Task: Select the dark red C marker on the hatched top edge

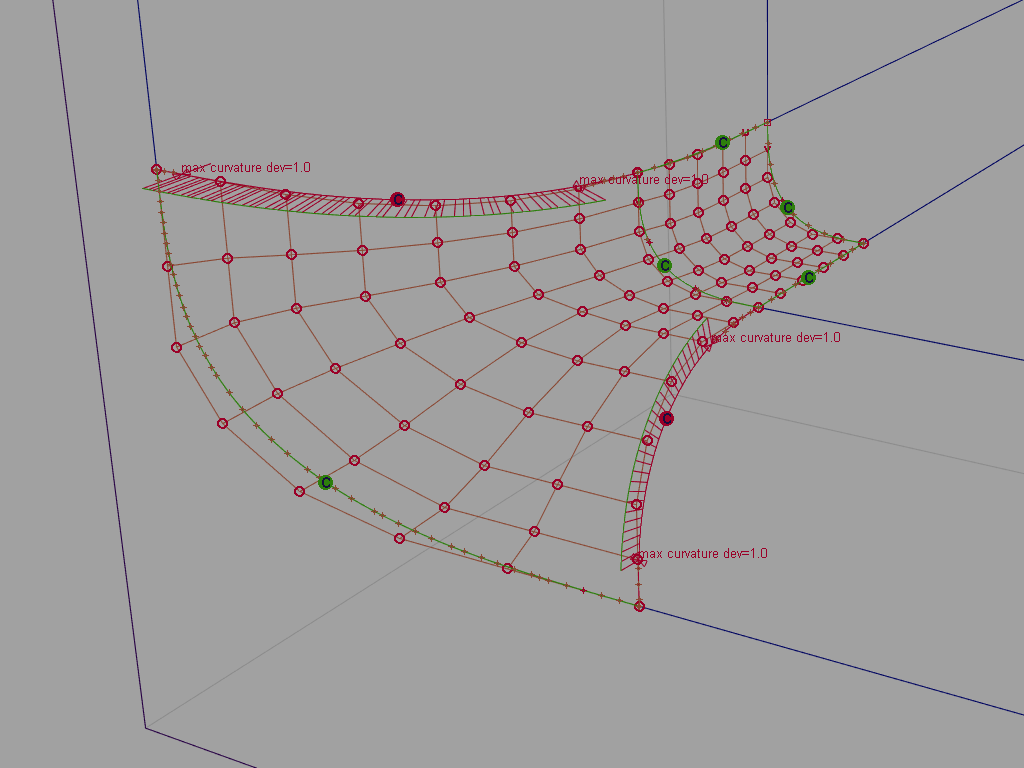Action: 399,199
